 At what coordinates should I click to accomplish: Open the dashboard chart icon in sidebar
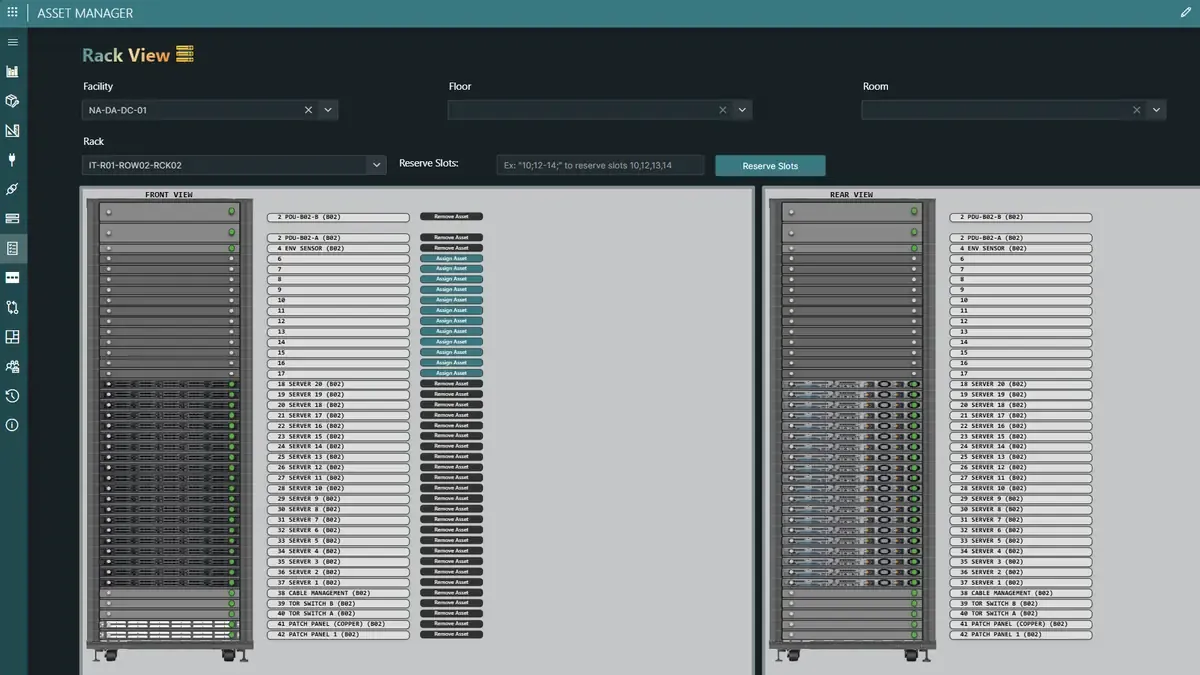click(x=12, y=72)
